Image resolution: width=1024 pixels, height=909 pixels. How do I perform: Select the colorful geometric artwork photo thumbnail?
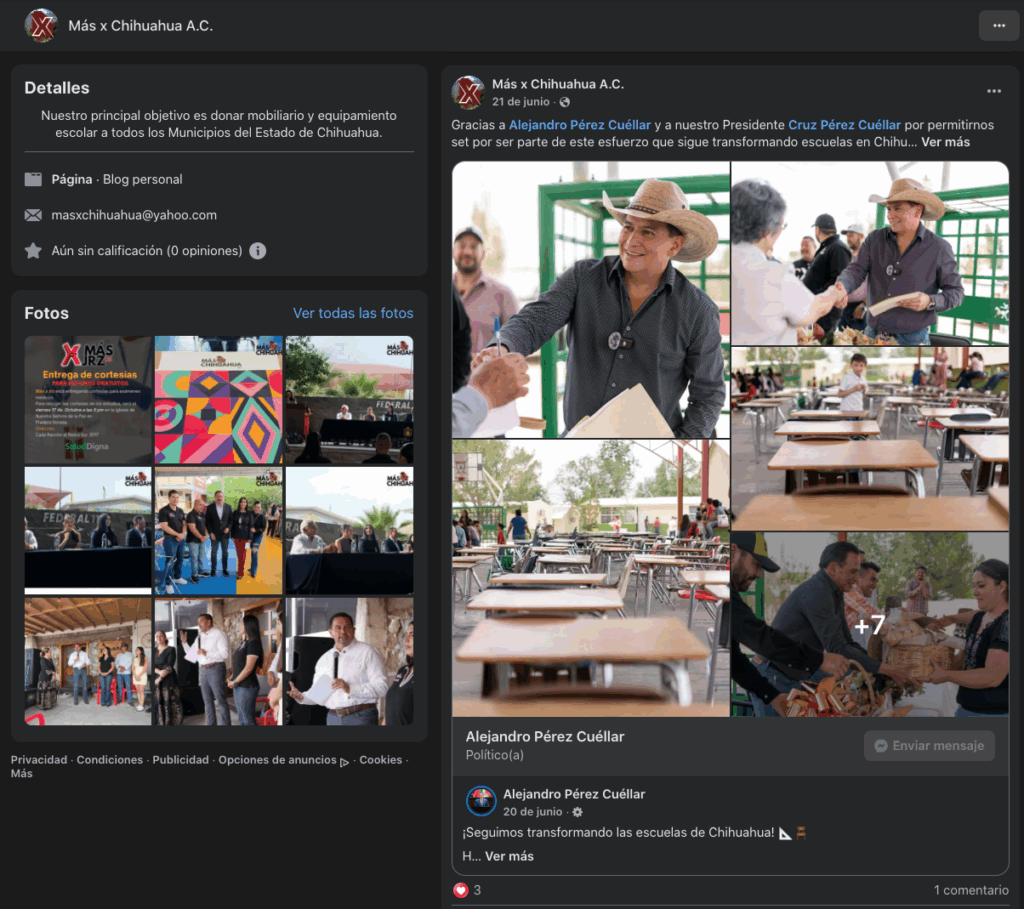(218, 401)
